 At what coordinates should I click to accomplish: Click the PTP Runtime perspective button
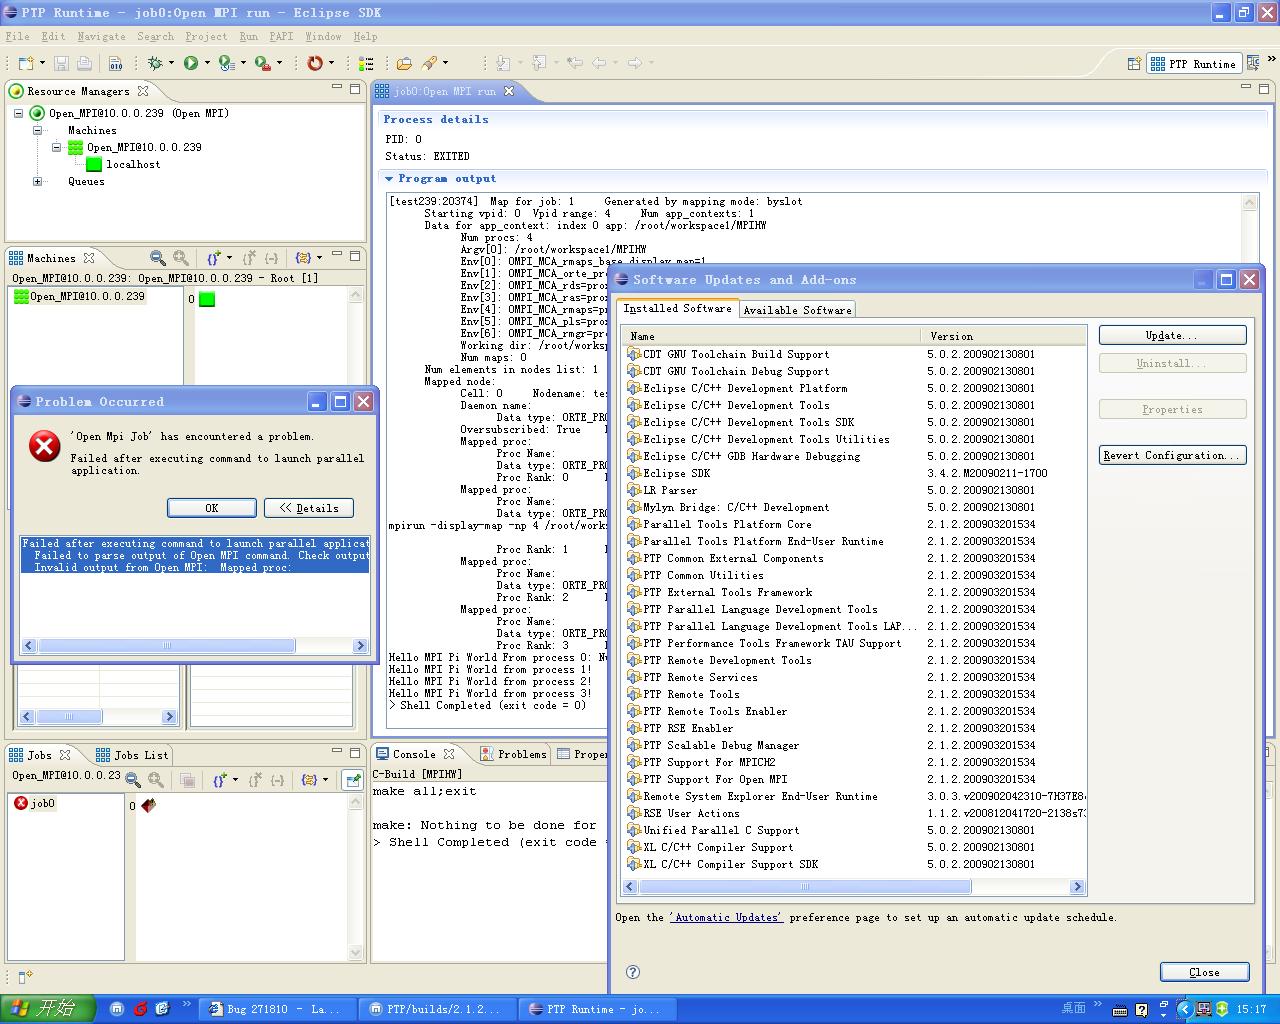1194,63
